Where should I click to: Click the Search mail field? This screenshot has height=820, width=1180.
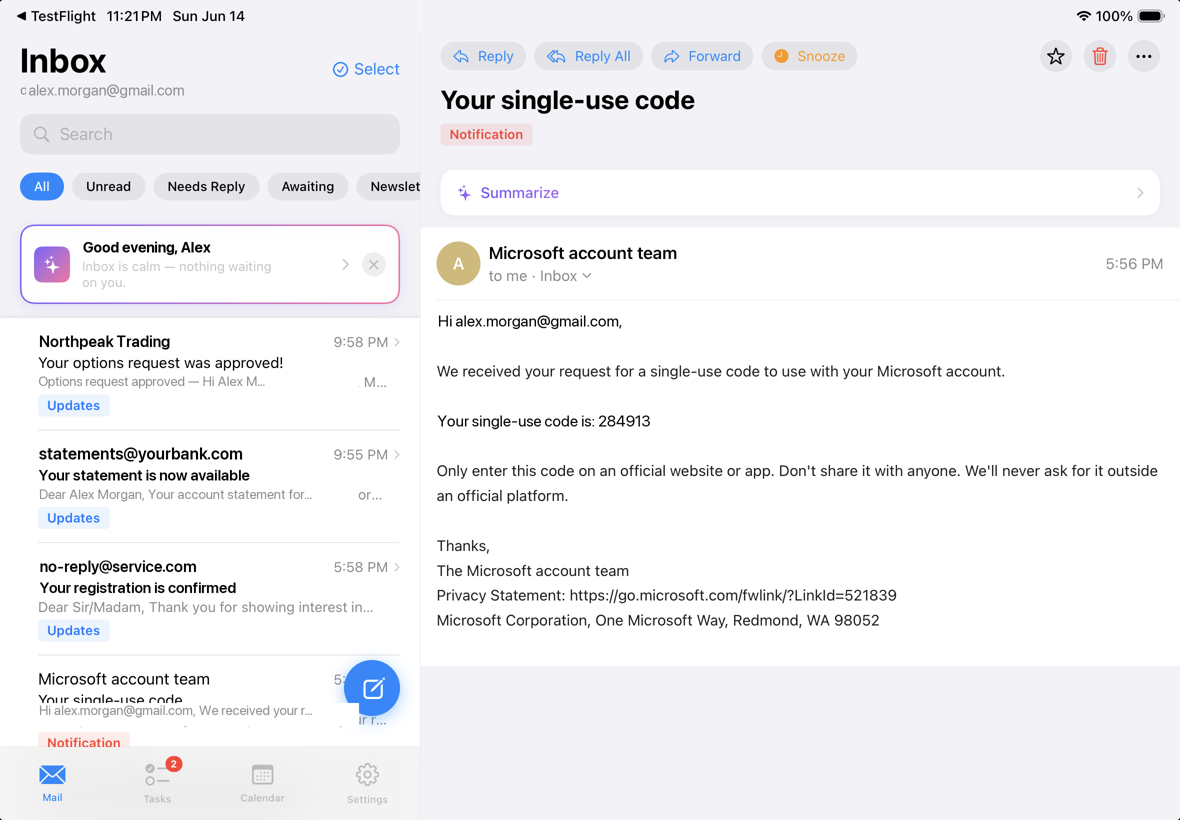tap(210, 135)
